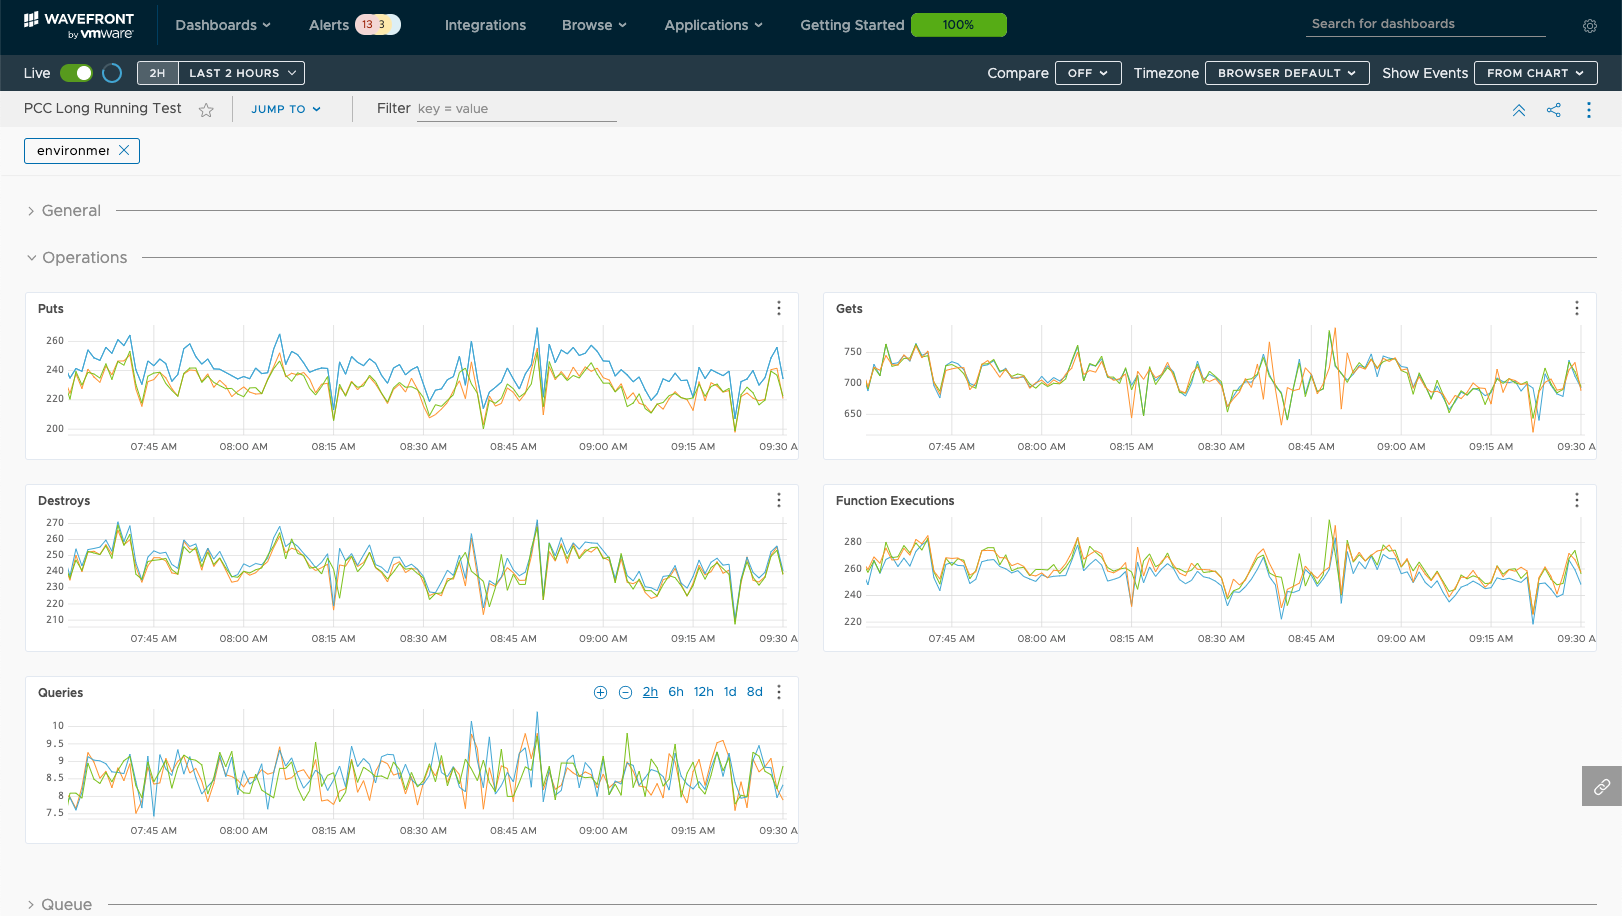This screenshot has width=1622, height=916.
Task: Click the share dashboard icon
Action: click(1553, 110)
